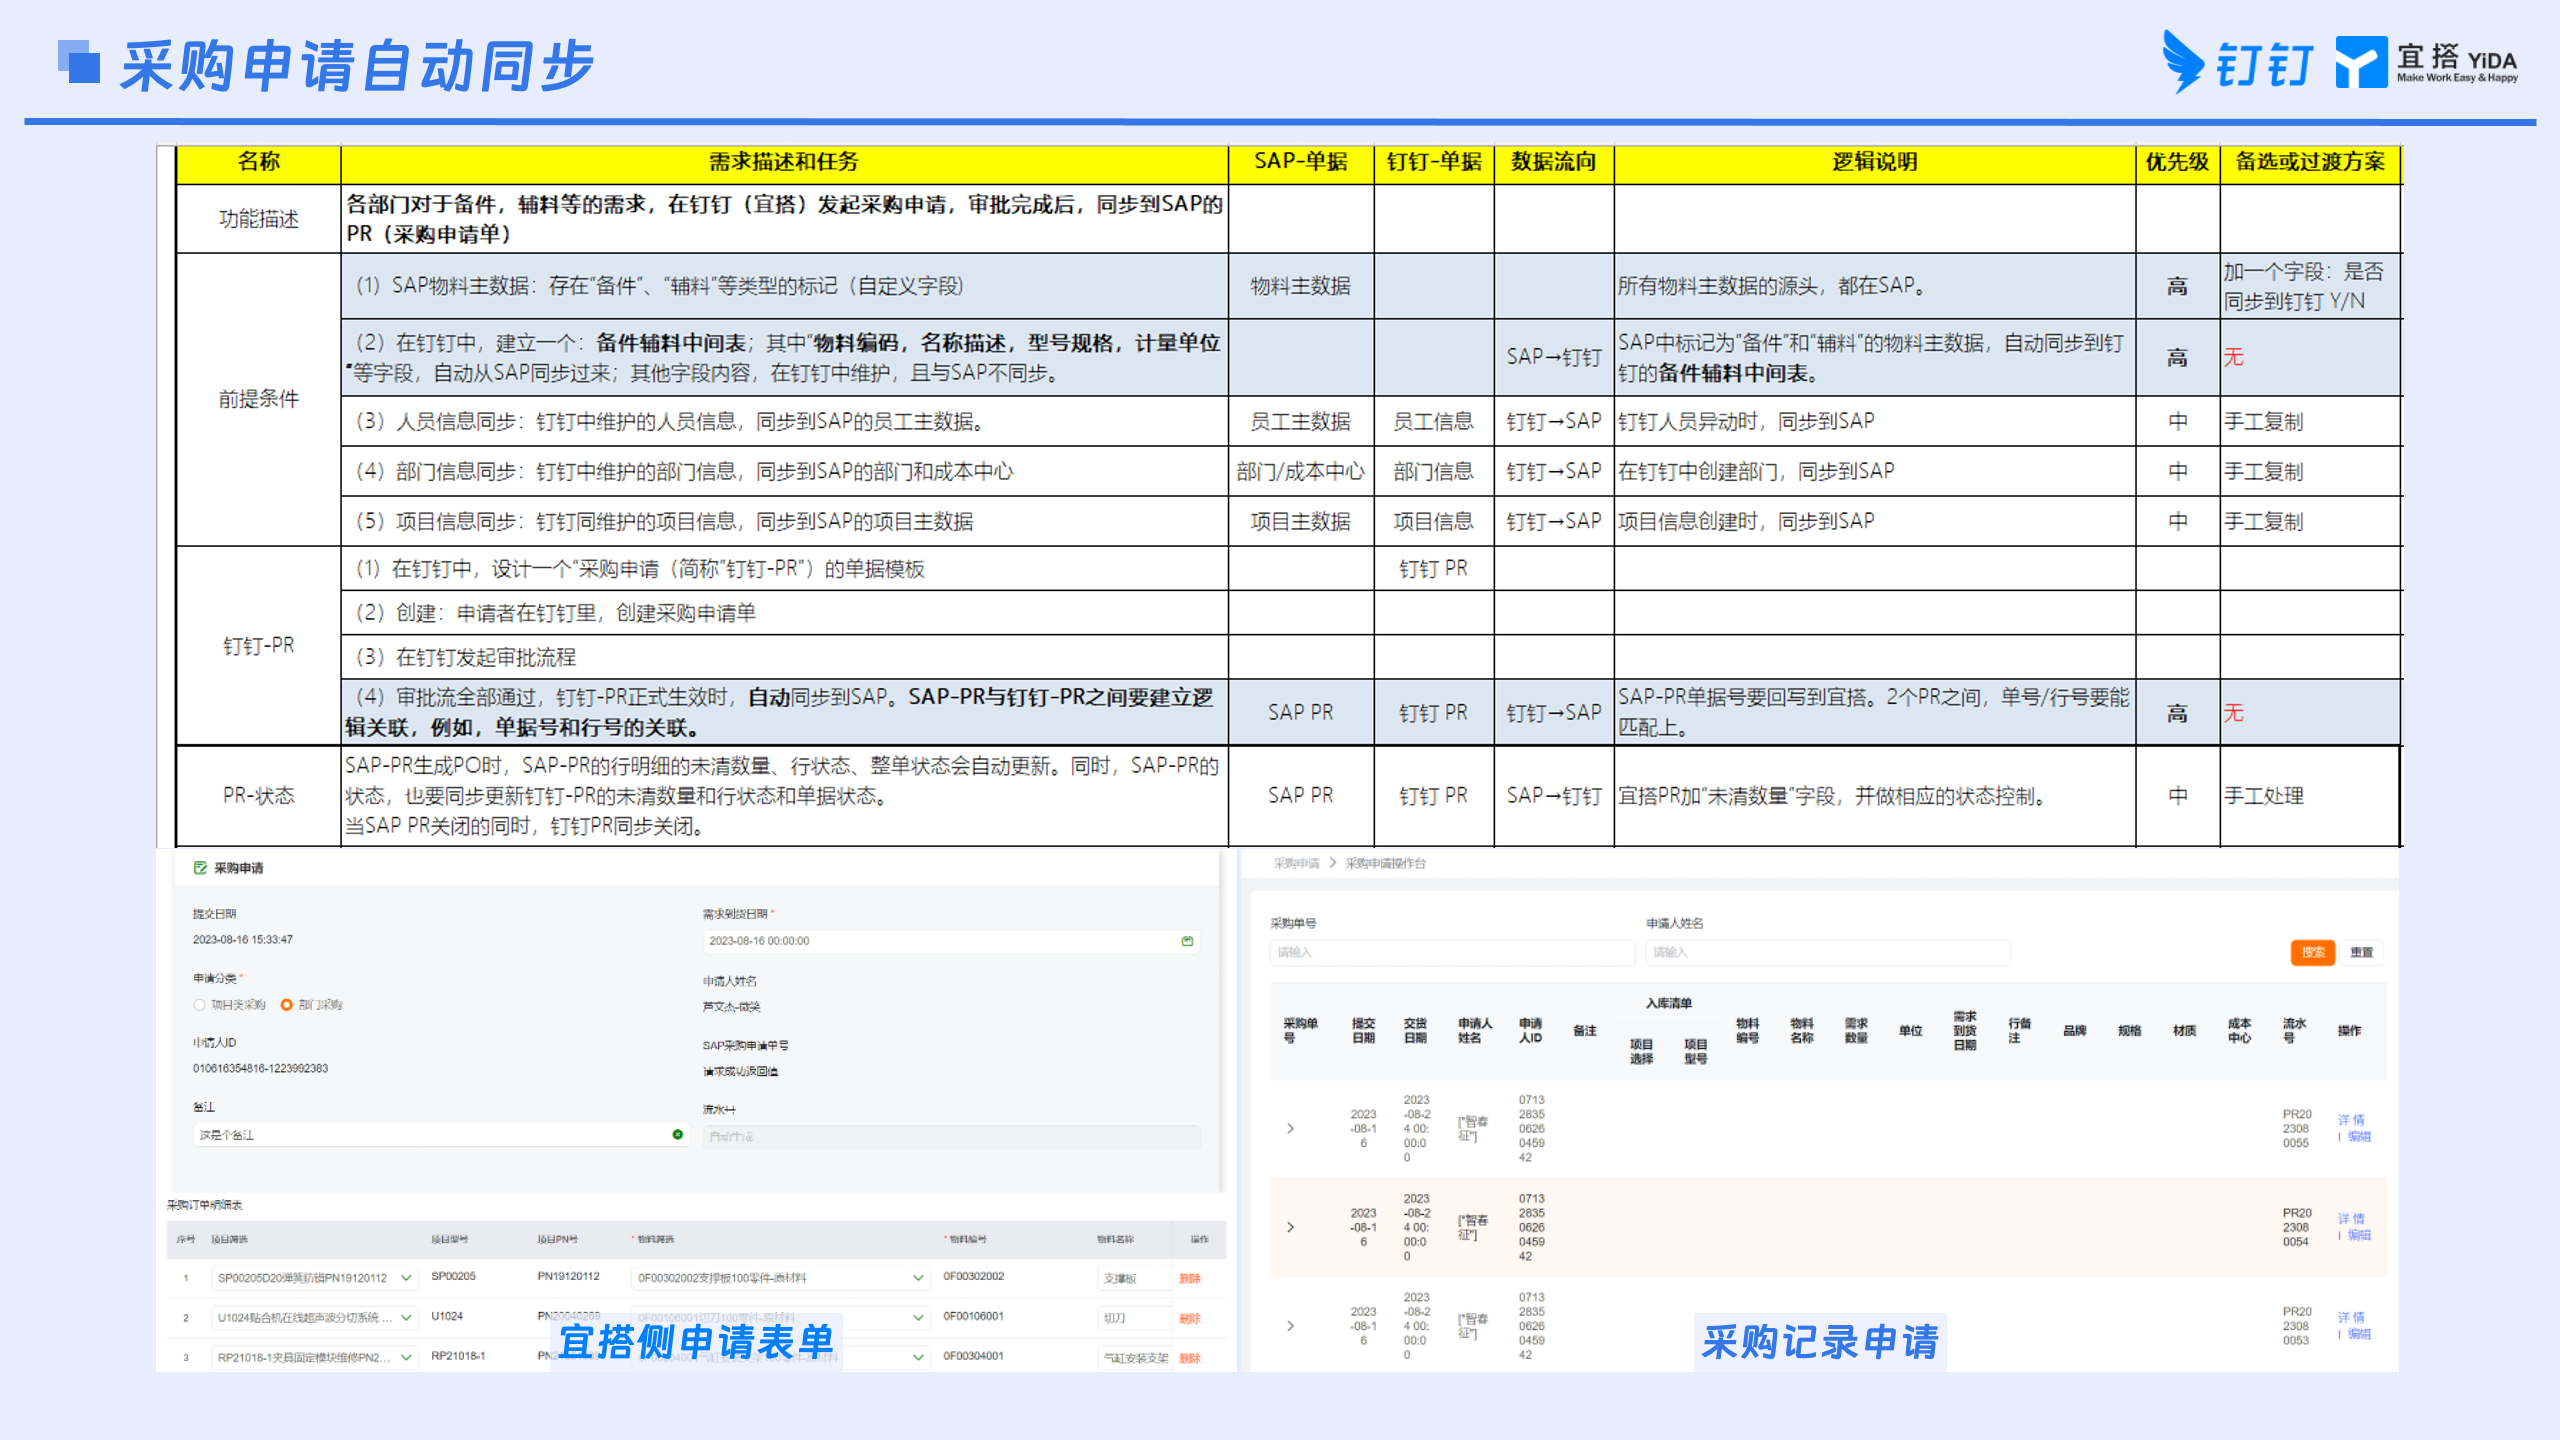Open project dropdown U1024贴合机在线超声波分切系统
The image size is (2560, 1440).
(x=315, y=1317)
